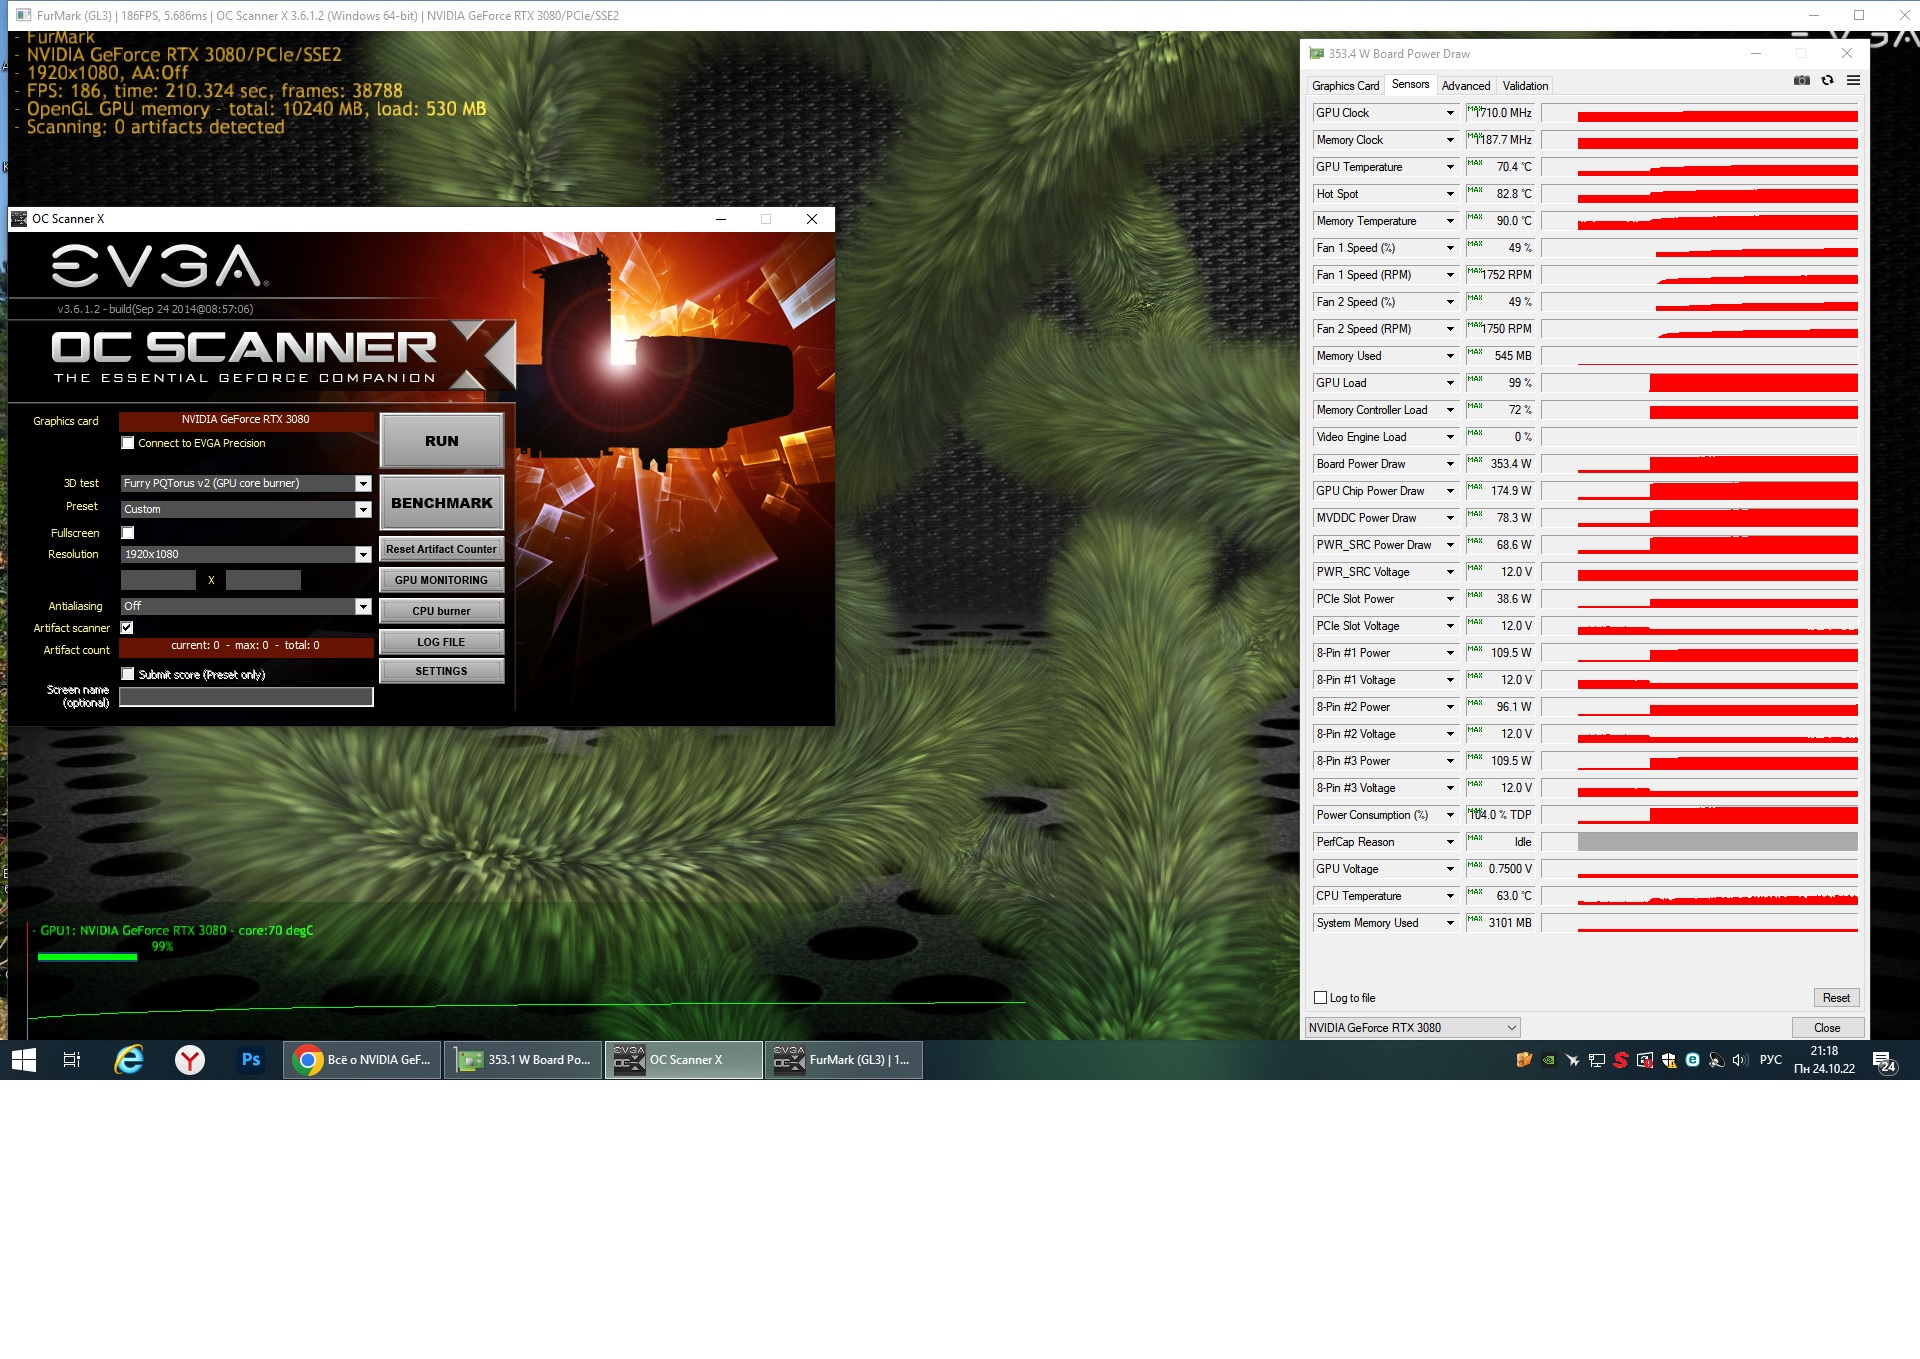
Task: Open Internet Explorer taskbar icon
Action: 129,1060
